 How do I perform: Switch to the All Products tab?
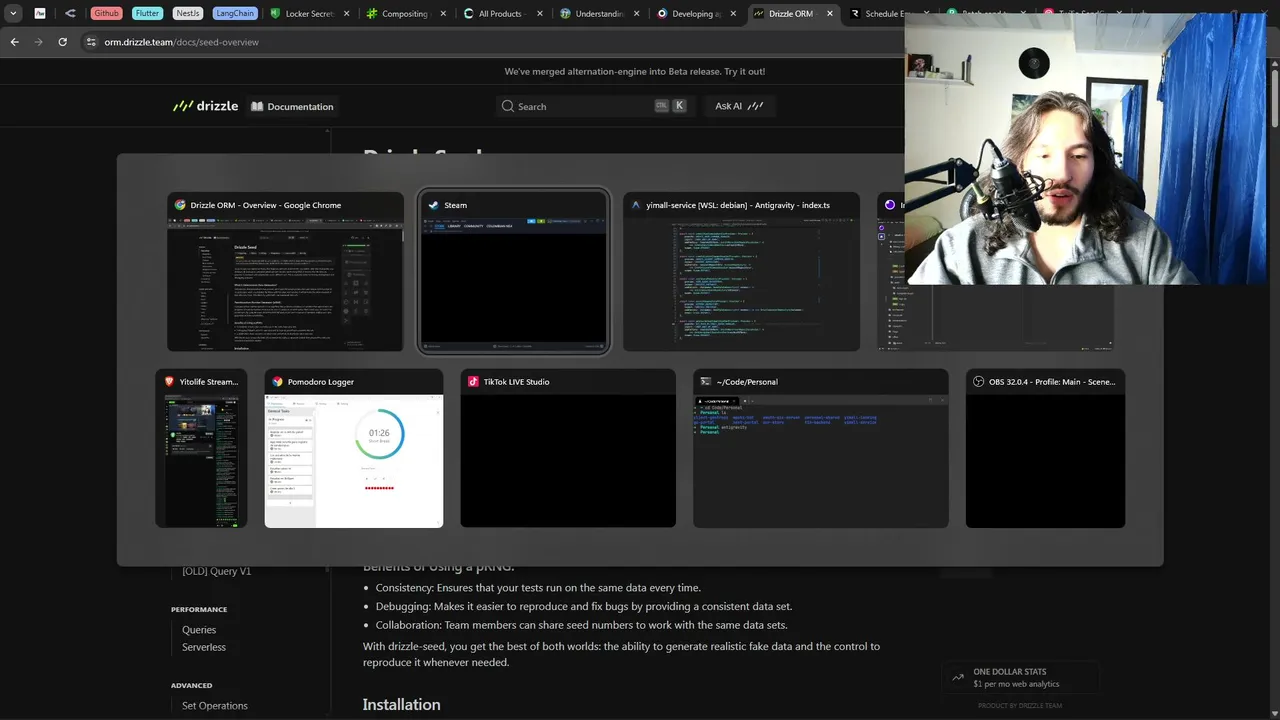[x=502, y=14]
